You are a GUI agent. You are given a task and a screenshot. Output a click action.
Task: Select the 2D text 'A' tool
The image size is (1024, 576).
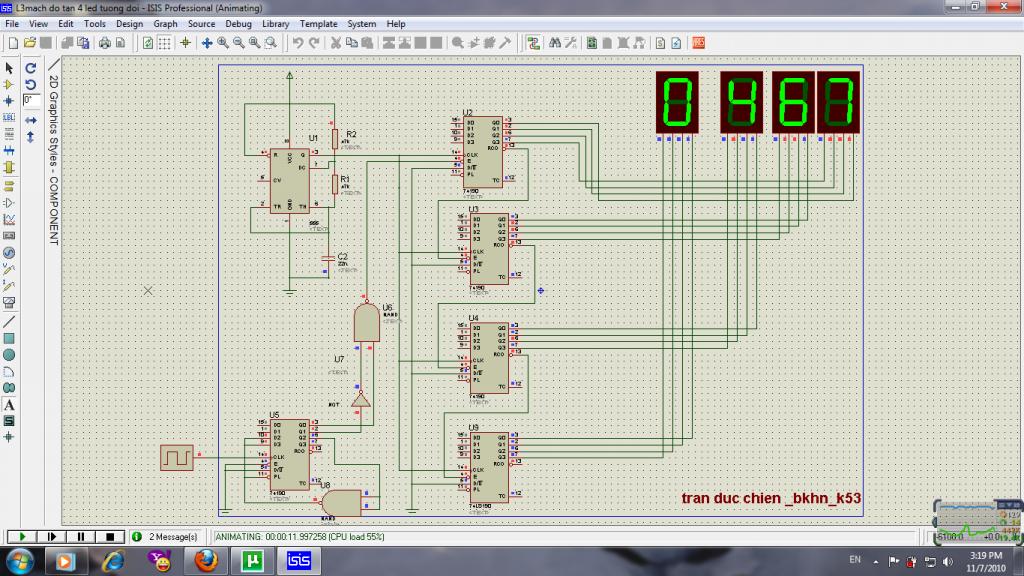[9, 405]
